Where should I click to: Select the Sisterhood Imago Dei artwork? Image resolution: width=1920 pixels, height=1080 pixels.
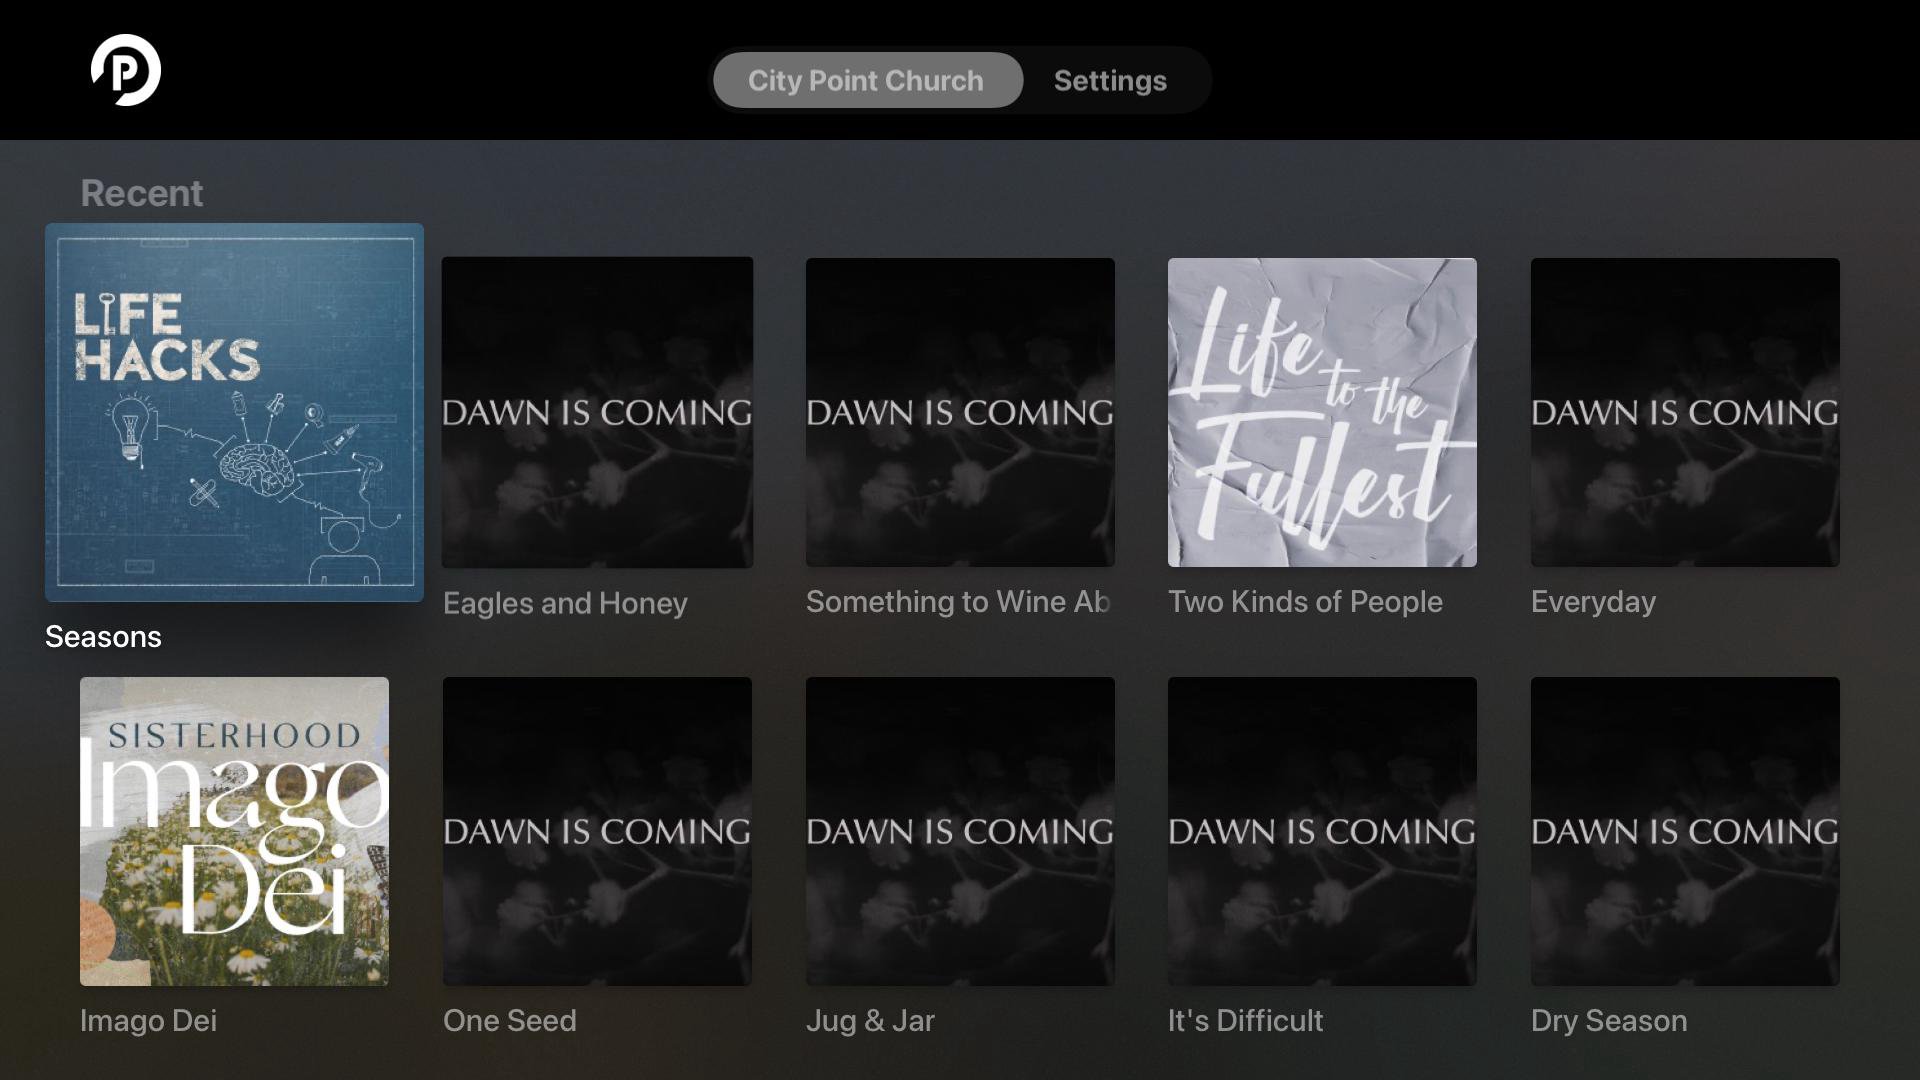tap(234, 831)
